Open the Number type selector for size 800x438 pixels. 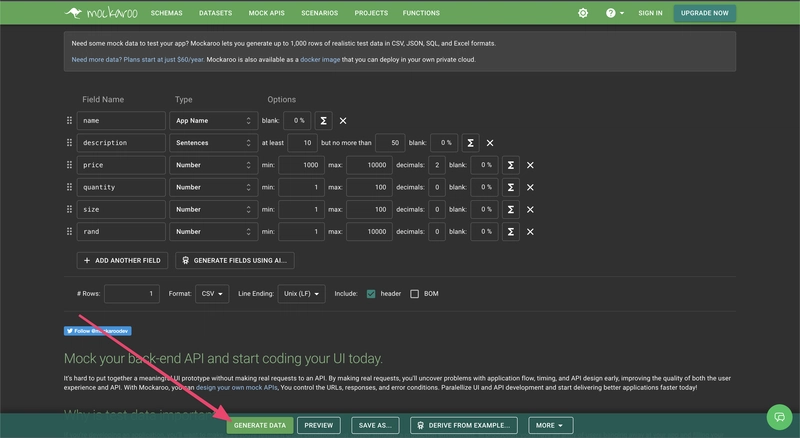[213, 209]
